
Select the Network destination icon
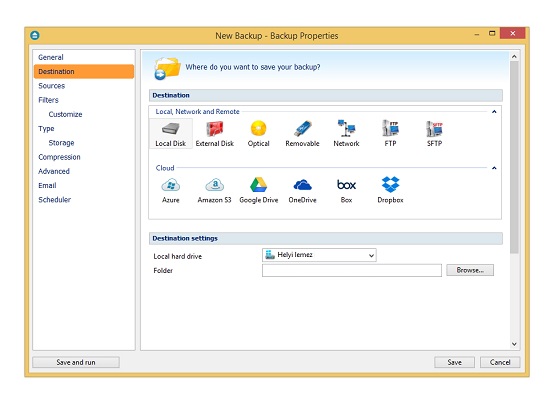346,133
